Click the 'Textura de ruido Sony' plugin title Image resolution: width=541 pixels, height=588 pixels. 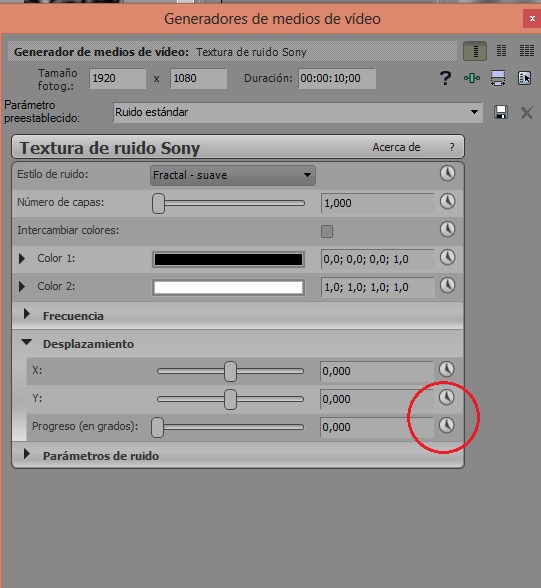click(109, 148)
